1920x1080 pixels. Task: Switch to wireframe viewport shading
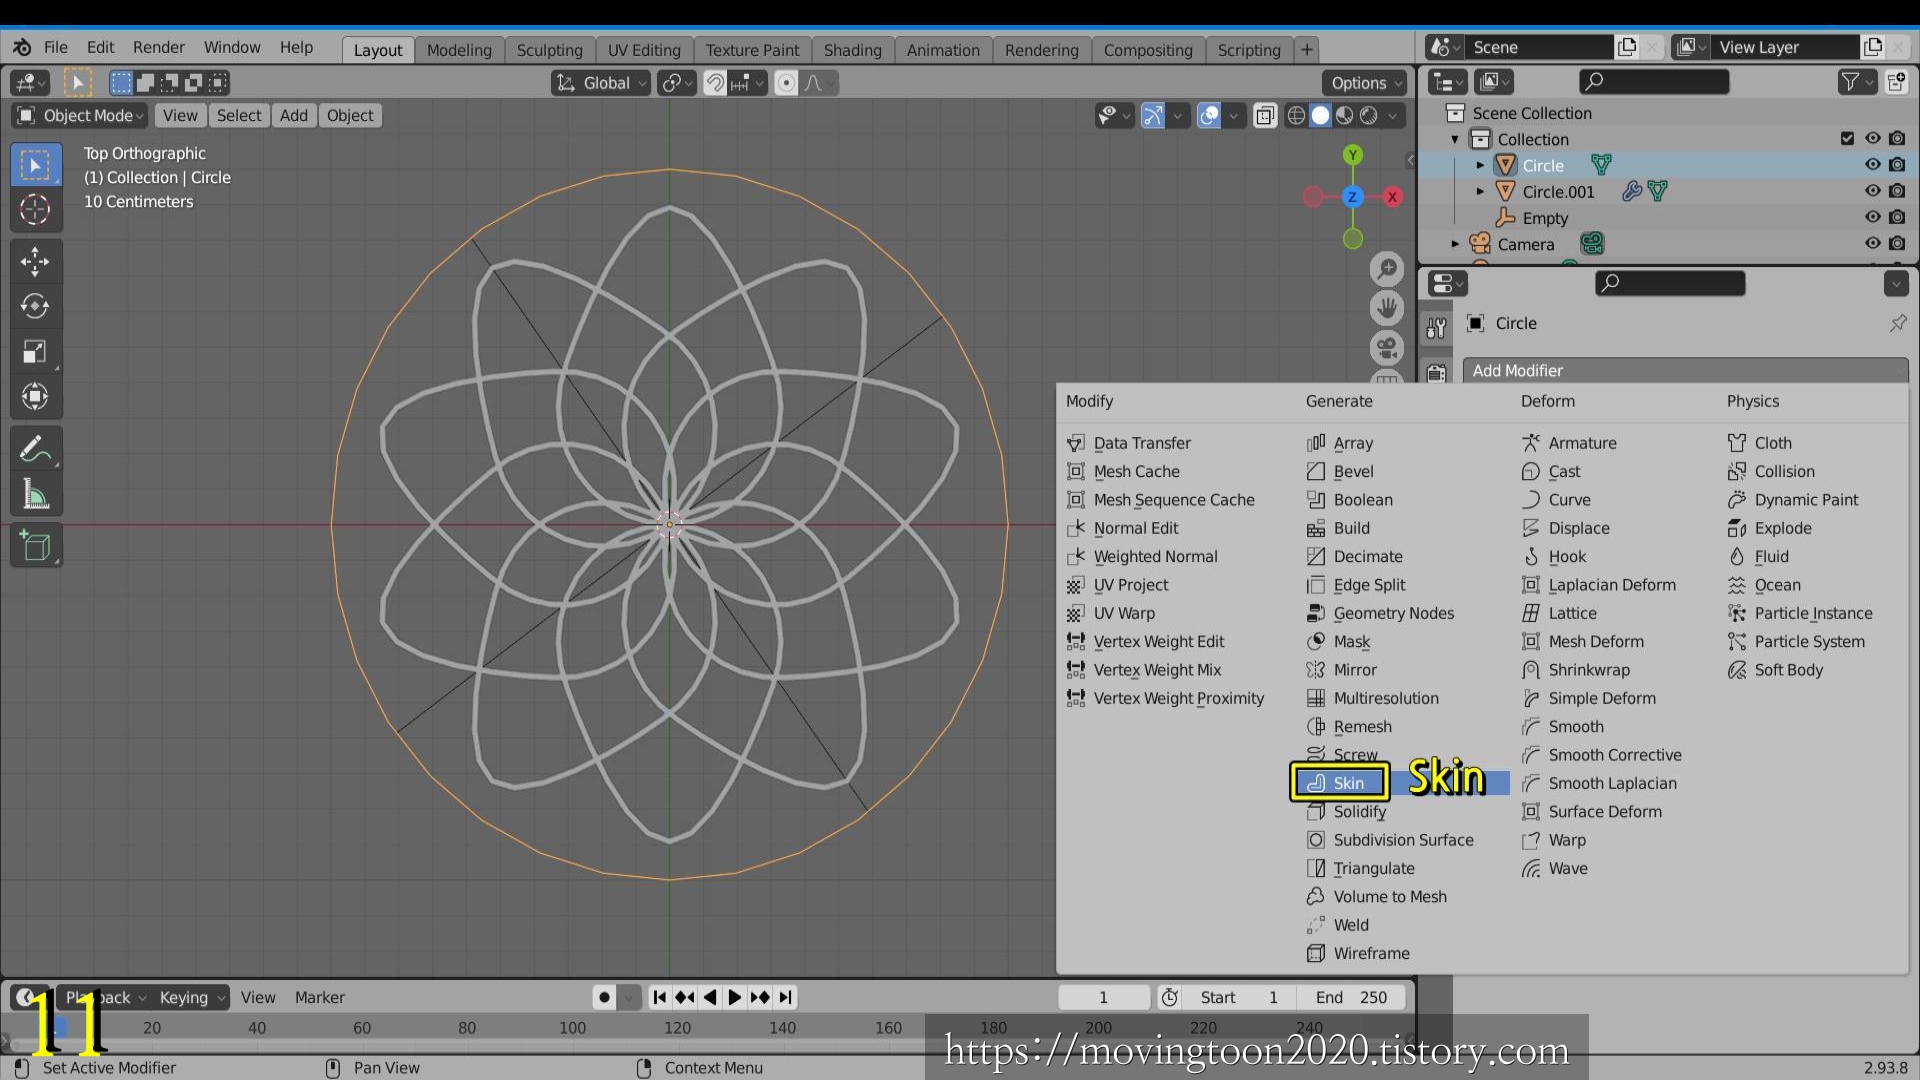[x=1296, y=115]
